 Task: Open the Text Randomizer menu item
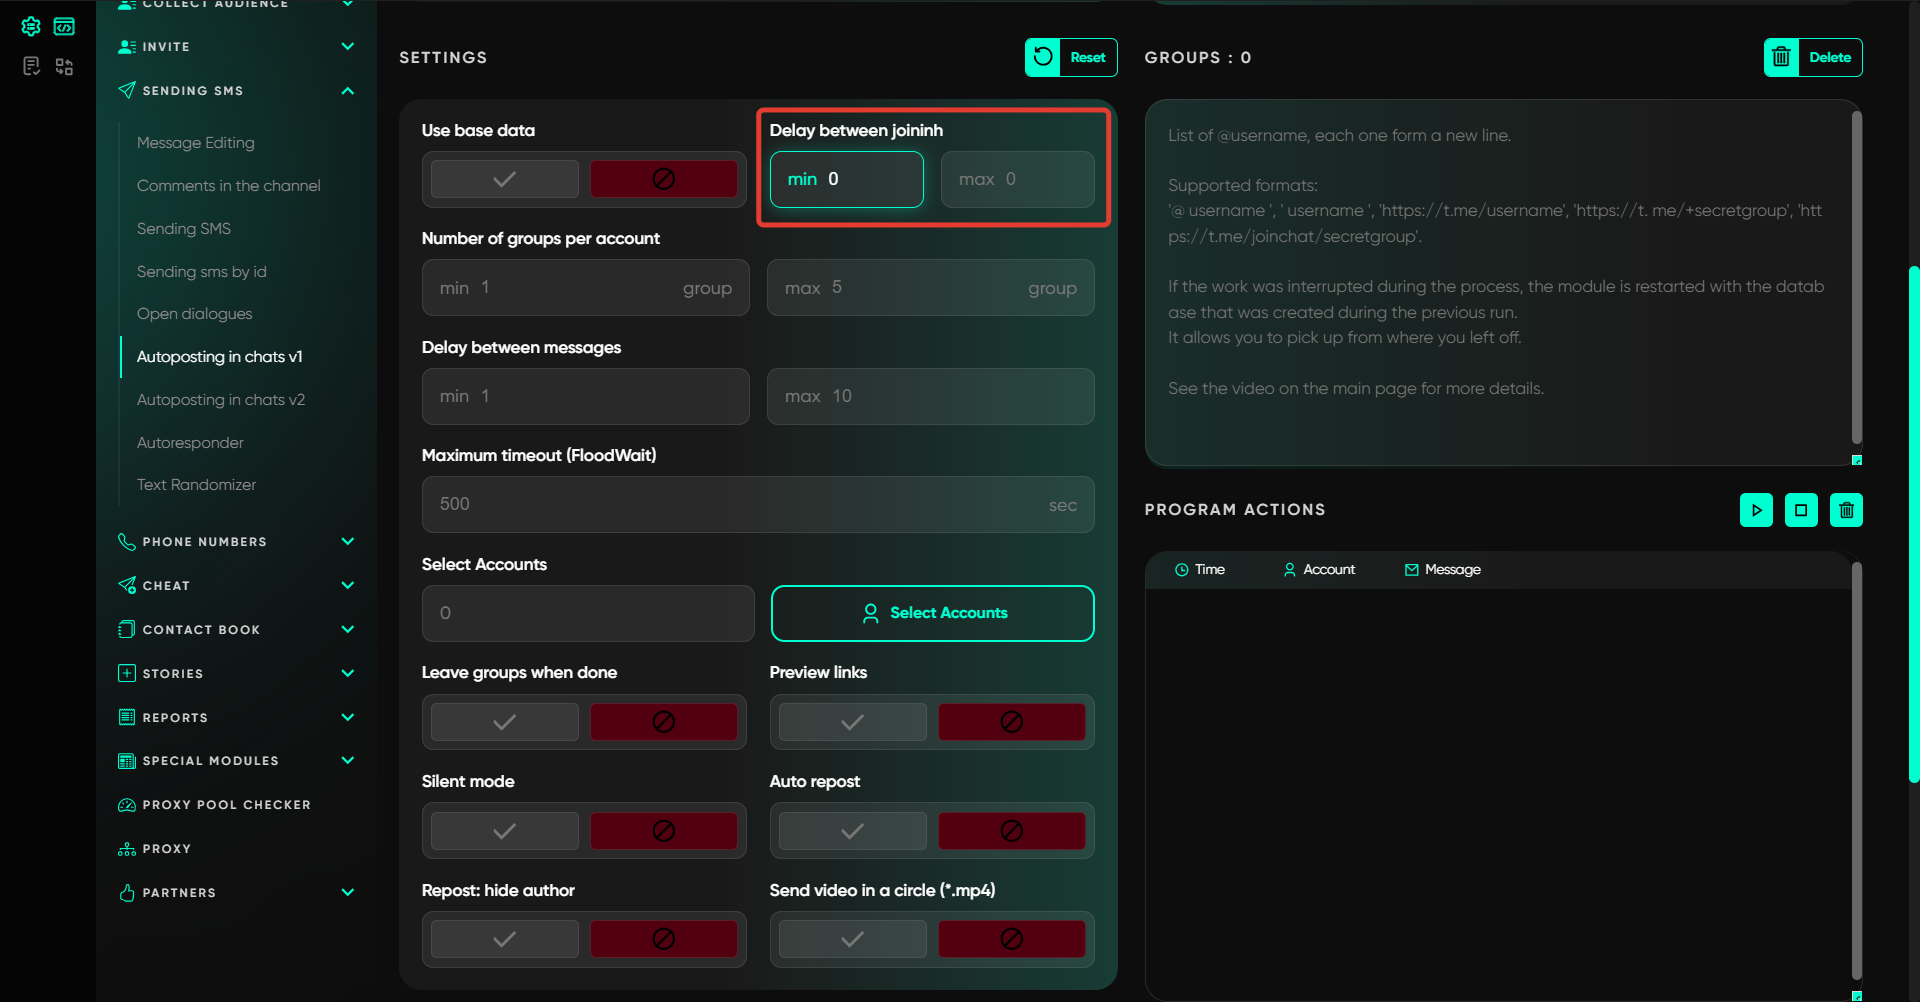(x=196, y=485)
